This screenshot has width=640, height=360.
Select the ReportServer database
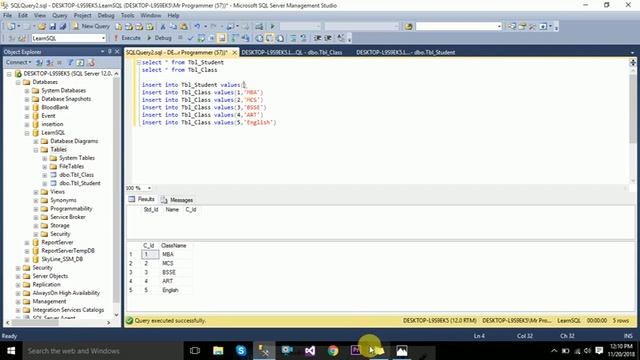pyautogui.click(x=57, y=242)
